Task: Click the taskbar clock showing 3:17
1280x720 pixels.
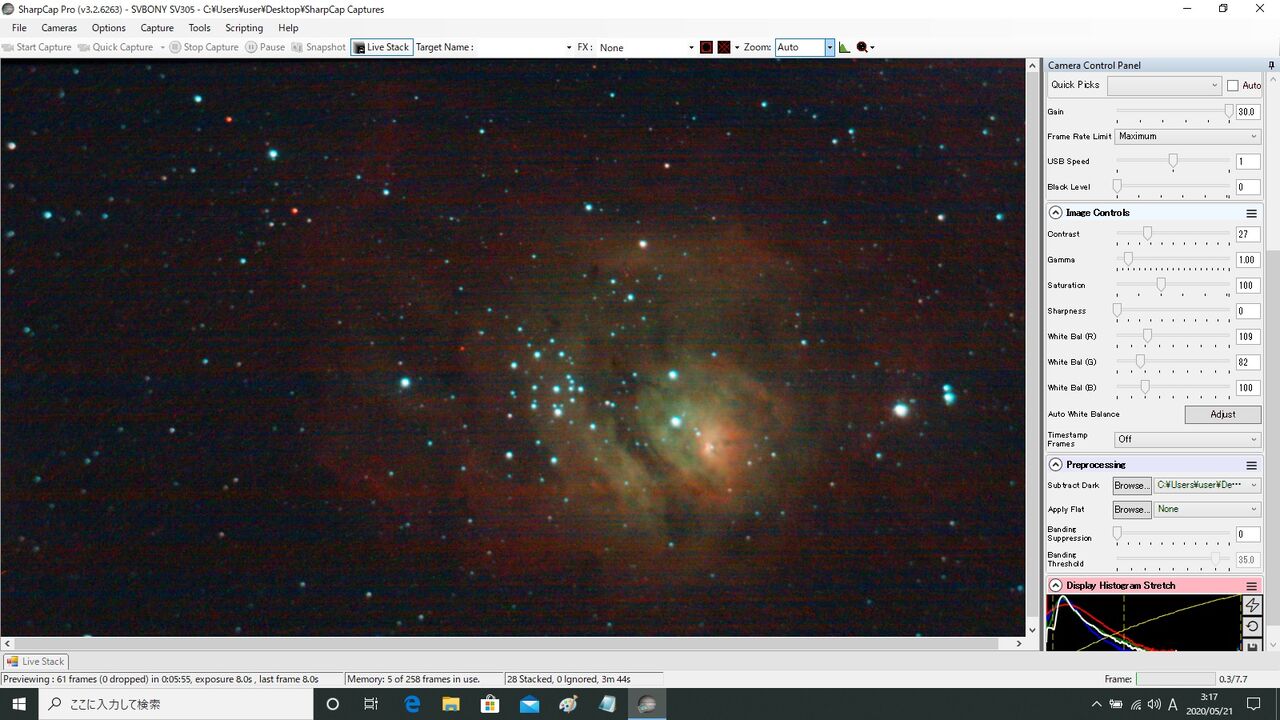Action: 1209,704
